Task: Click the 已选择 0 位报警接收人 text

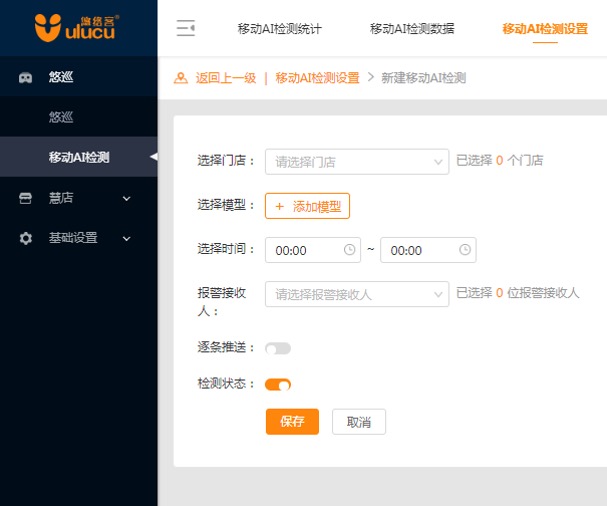Action: click(x=518, y=293)
